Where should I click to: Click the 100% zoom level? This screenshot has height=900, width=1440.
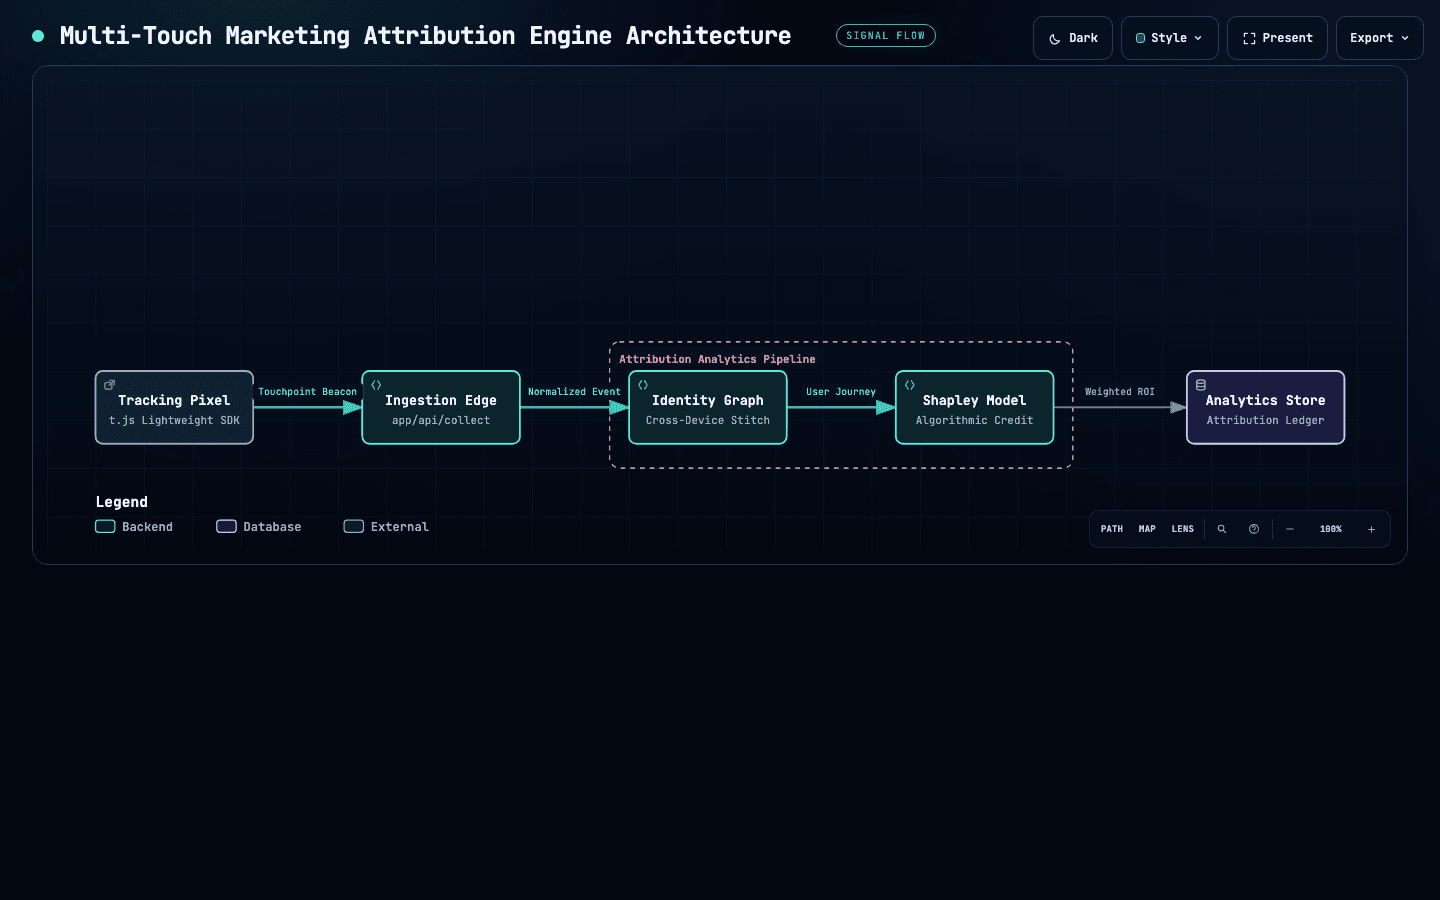click(x=1331, y=529)
